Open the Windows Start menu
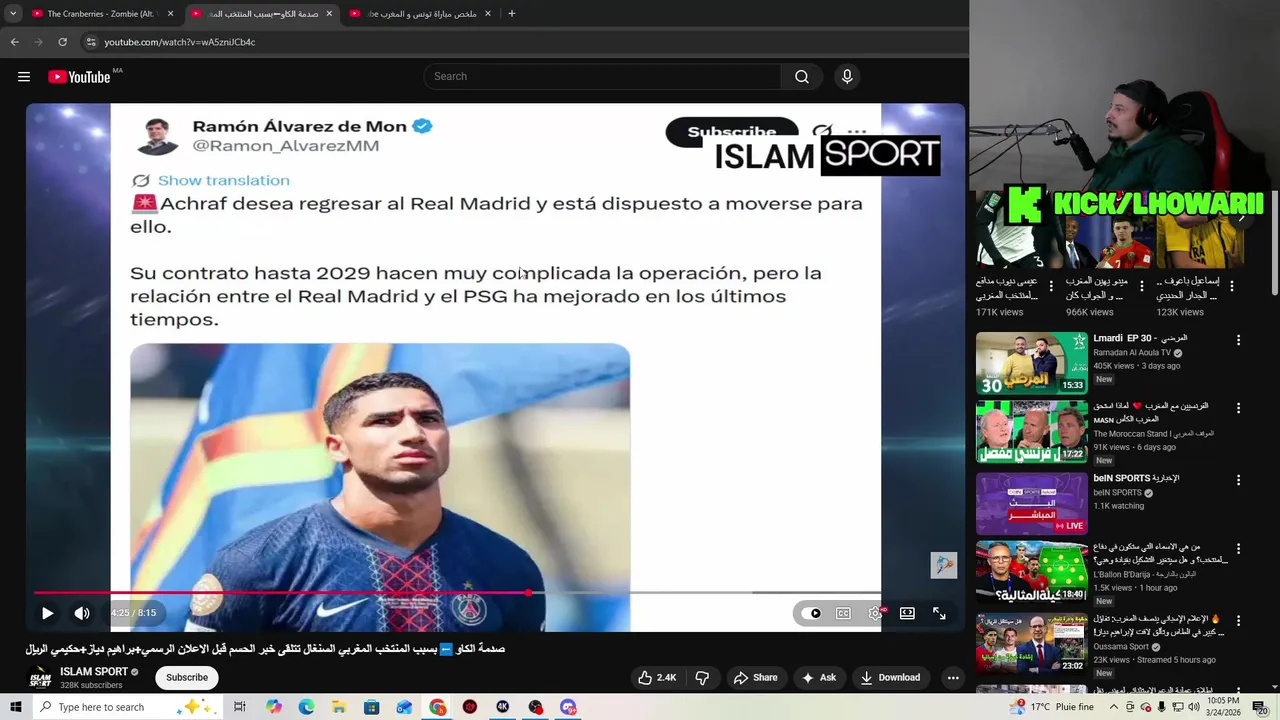 [x=15, y=707]
